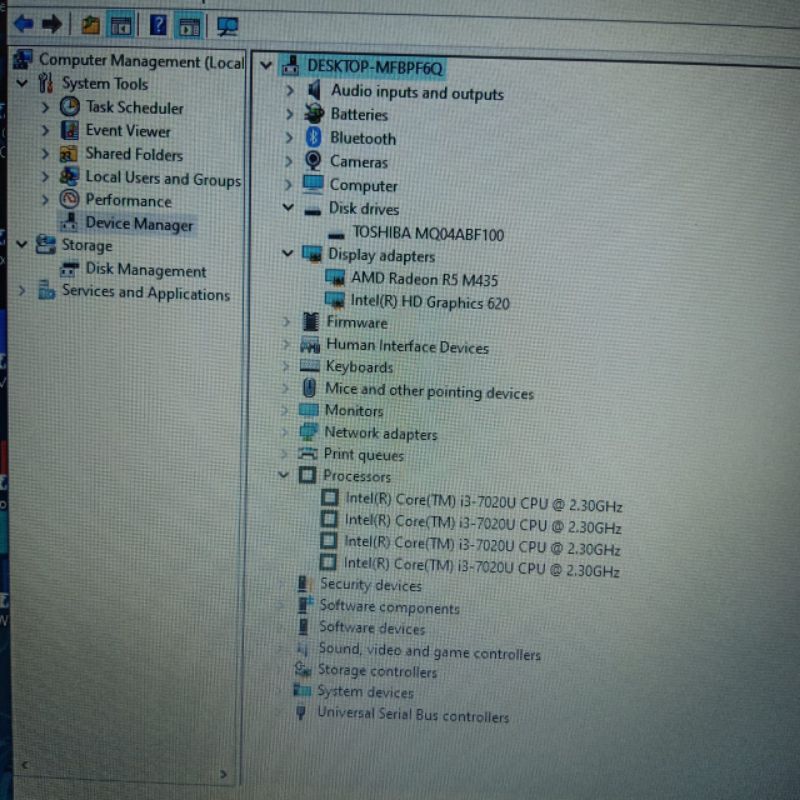Open Device Manager in the console tree
This screenshot has width=800, height=800.
tap(139, 224)
